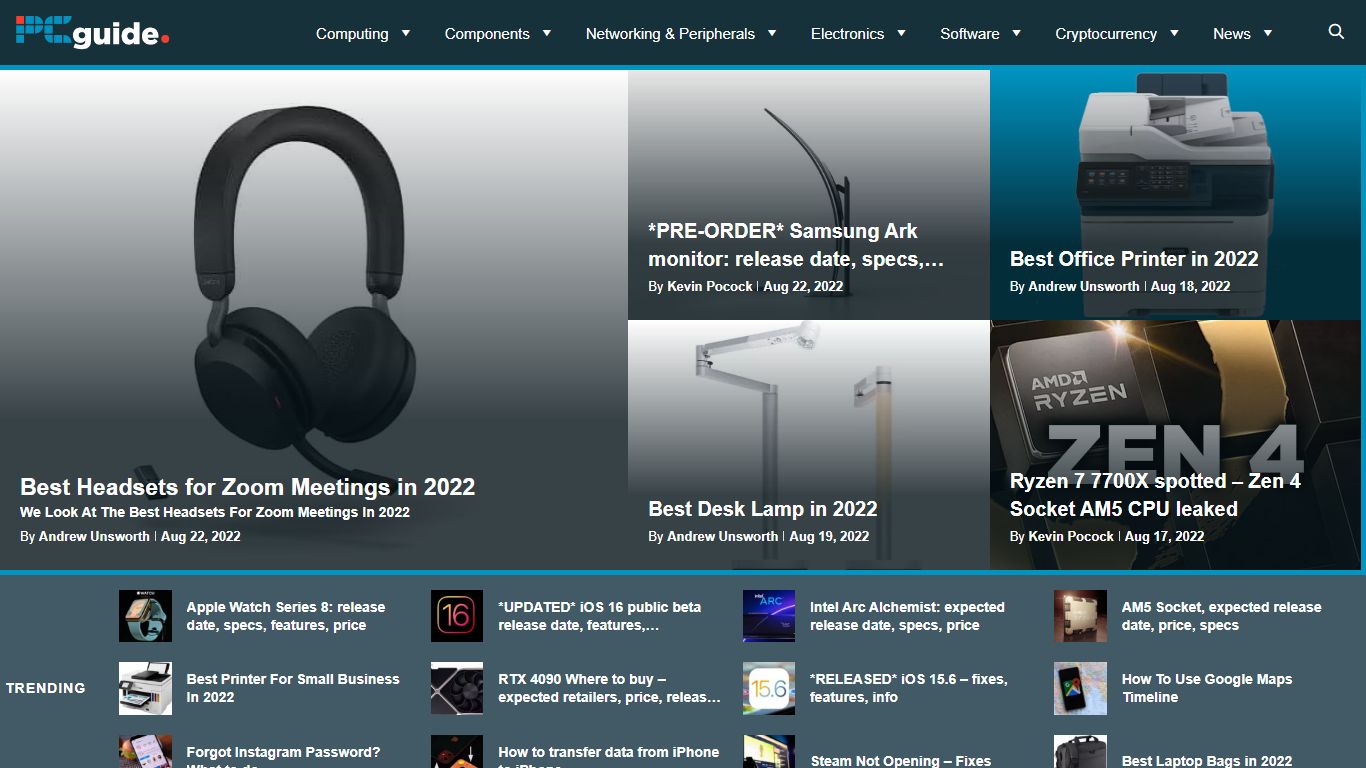The image size is (1366, 768).
Task: Open the Cryptocurrency menu
Action: (x=1106, y=33)
